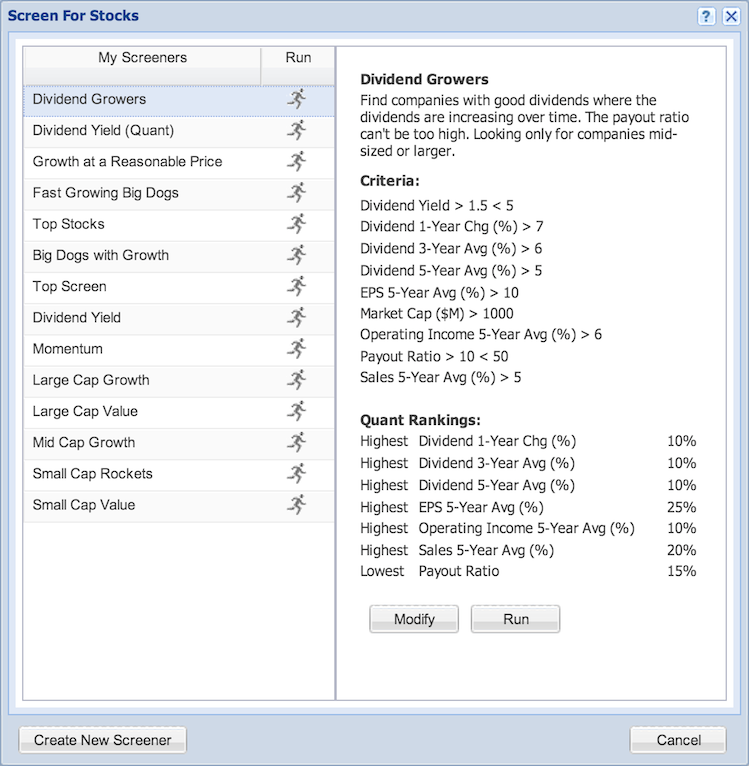Run the Small Cap Rockets screener icon
The height and width of the screenshot is (766, 749).
click(296, 474)
